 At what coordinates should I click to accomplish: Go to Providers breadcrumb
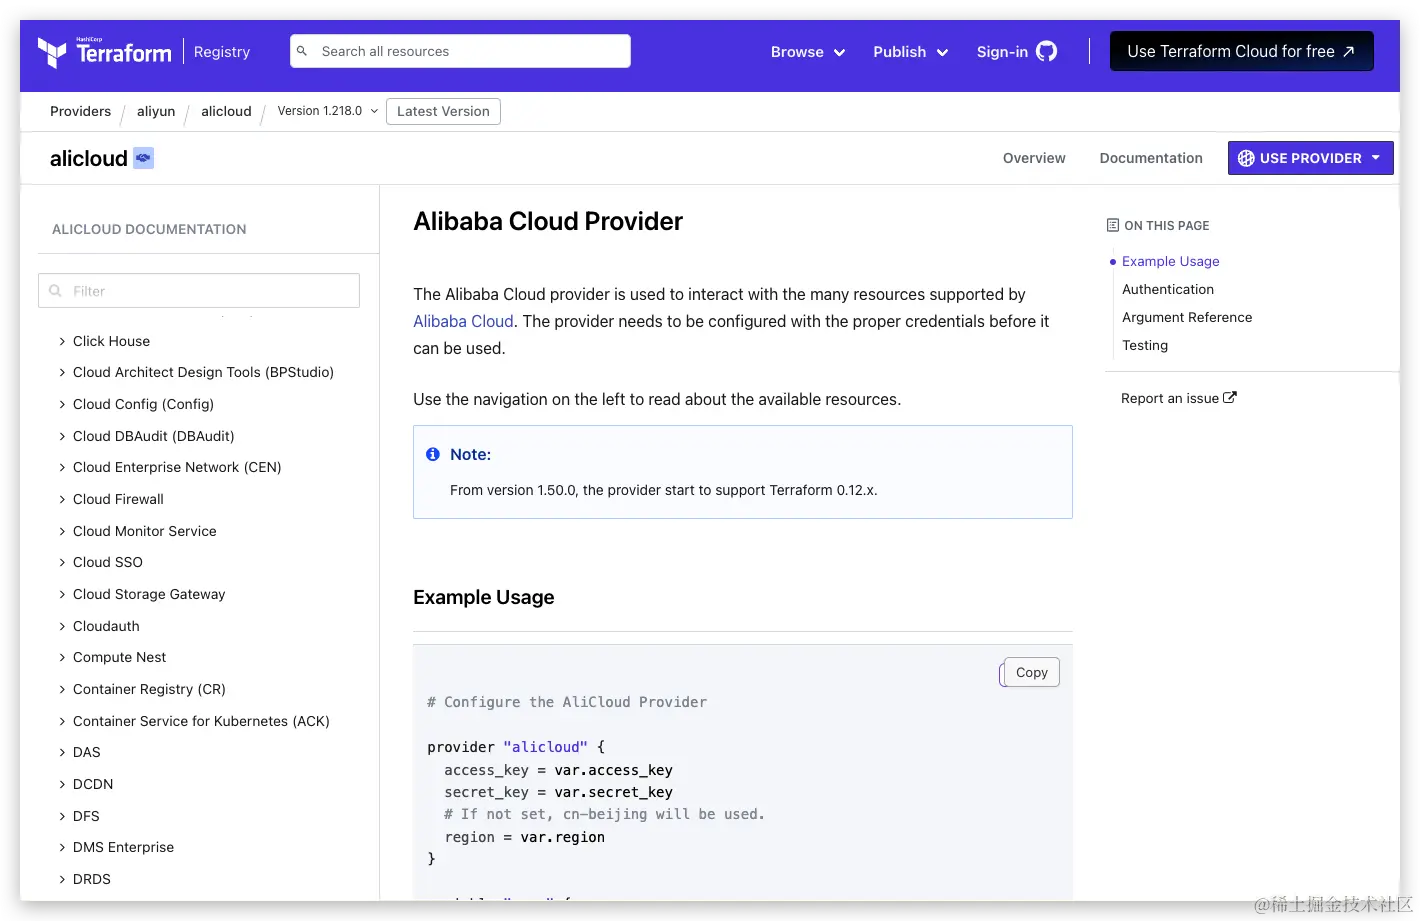80,111
